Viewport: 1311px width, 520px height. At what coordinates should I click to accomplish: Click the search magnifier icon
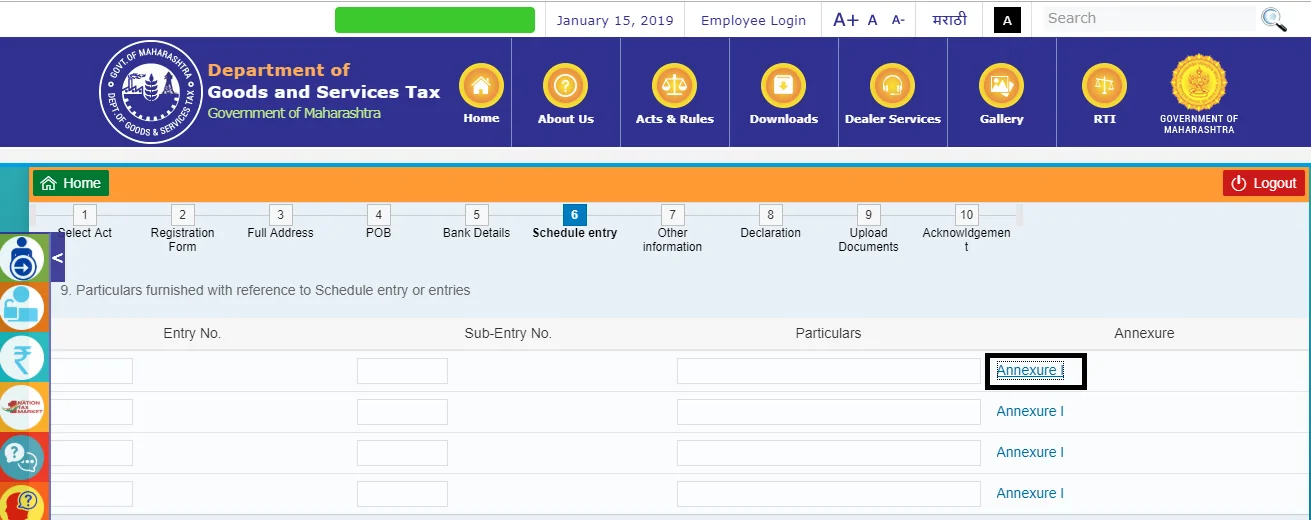click(x=1273, y=19)
